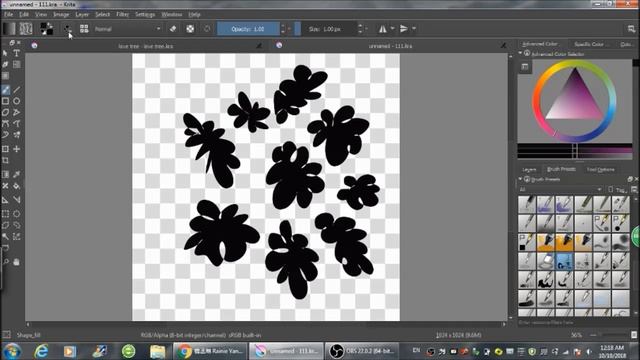Collapse the Brush Presets docker

520,179
